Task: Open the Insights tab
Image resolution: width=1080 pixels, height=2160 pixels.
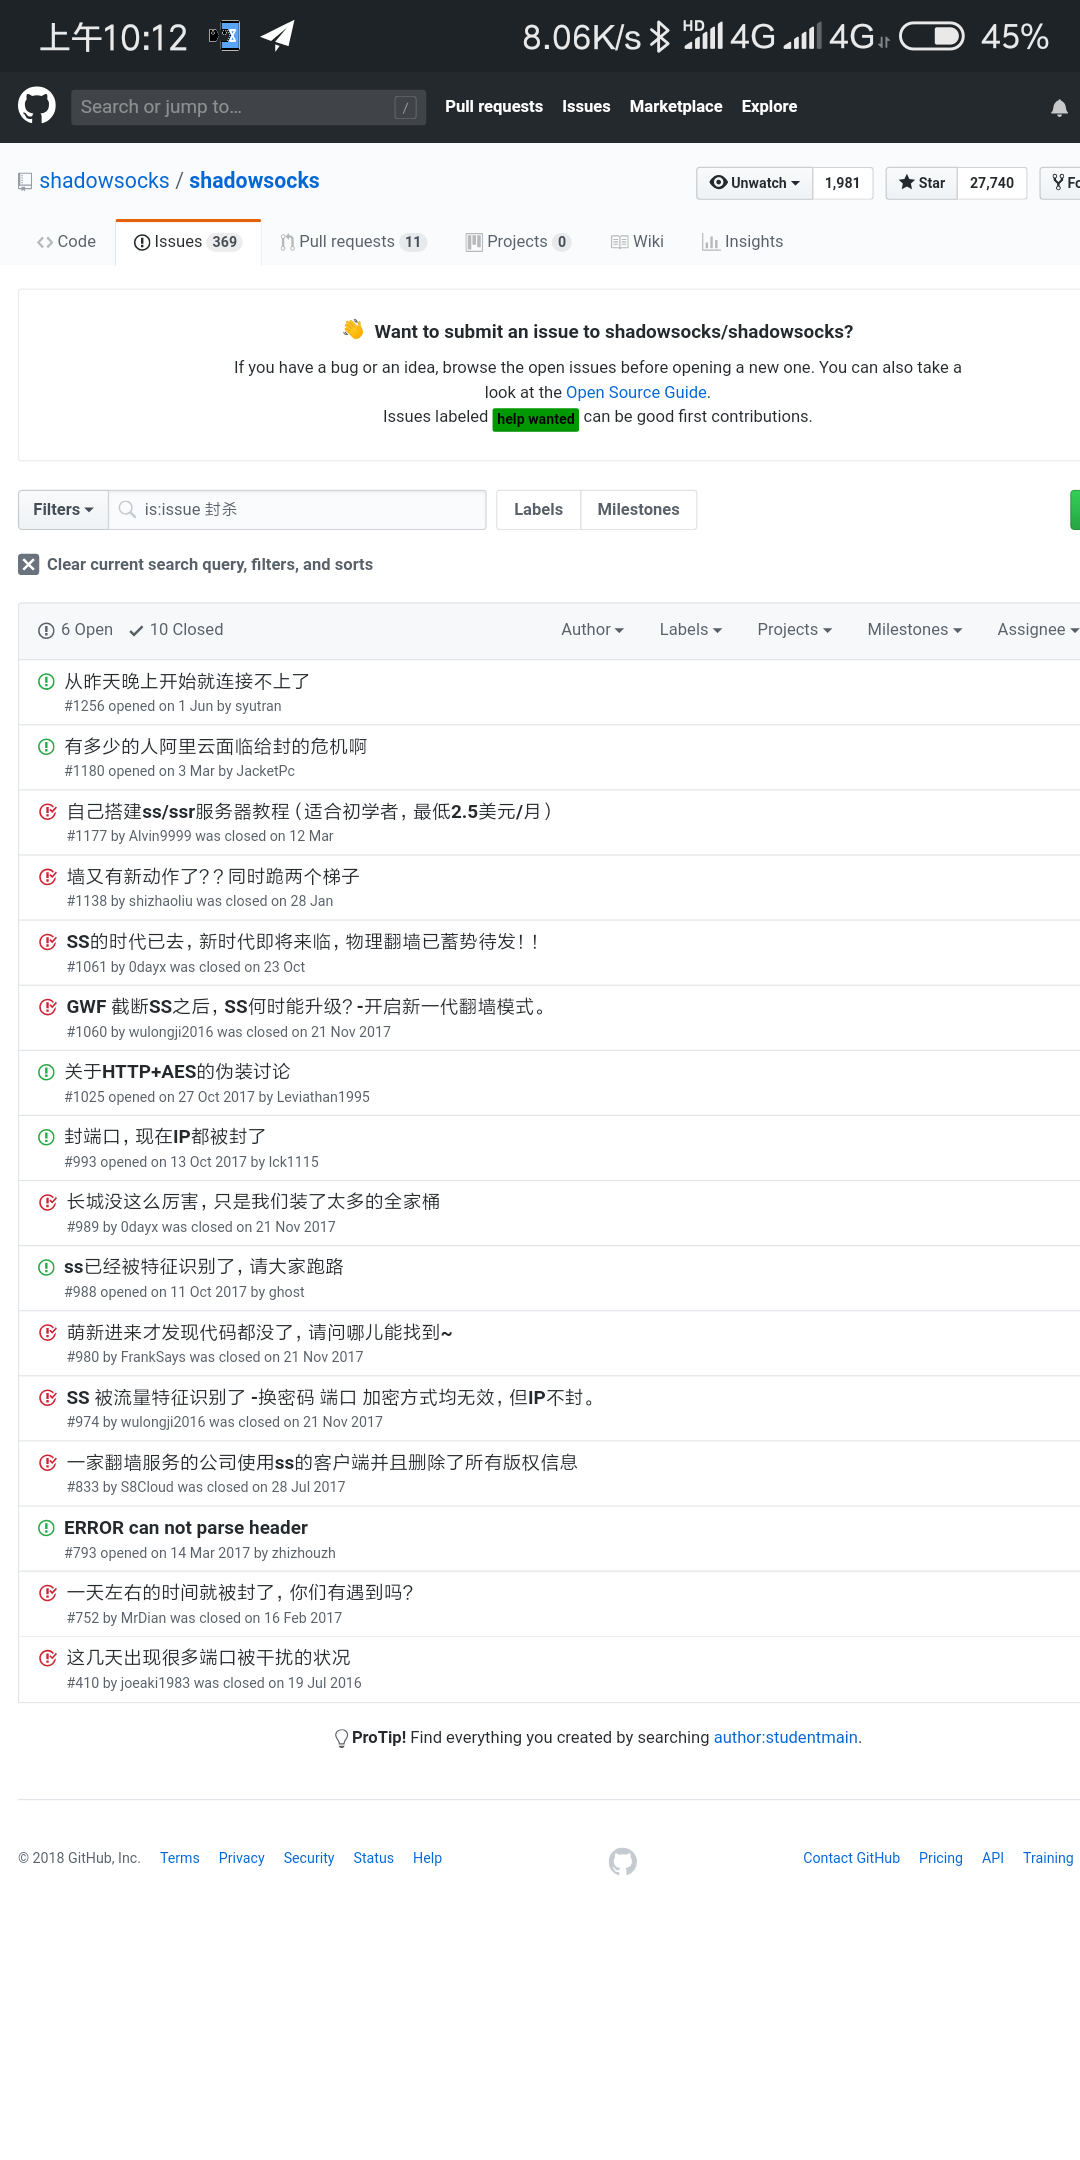Action: click(742, 242)
